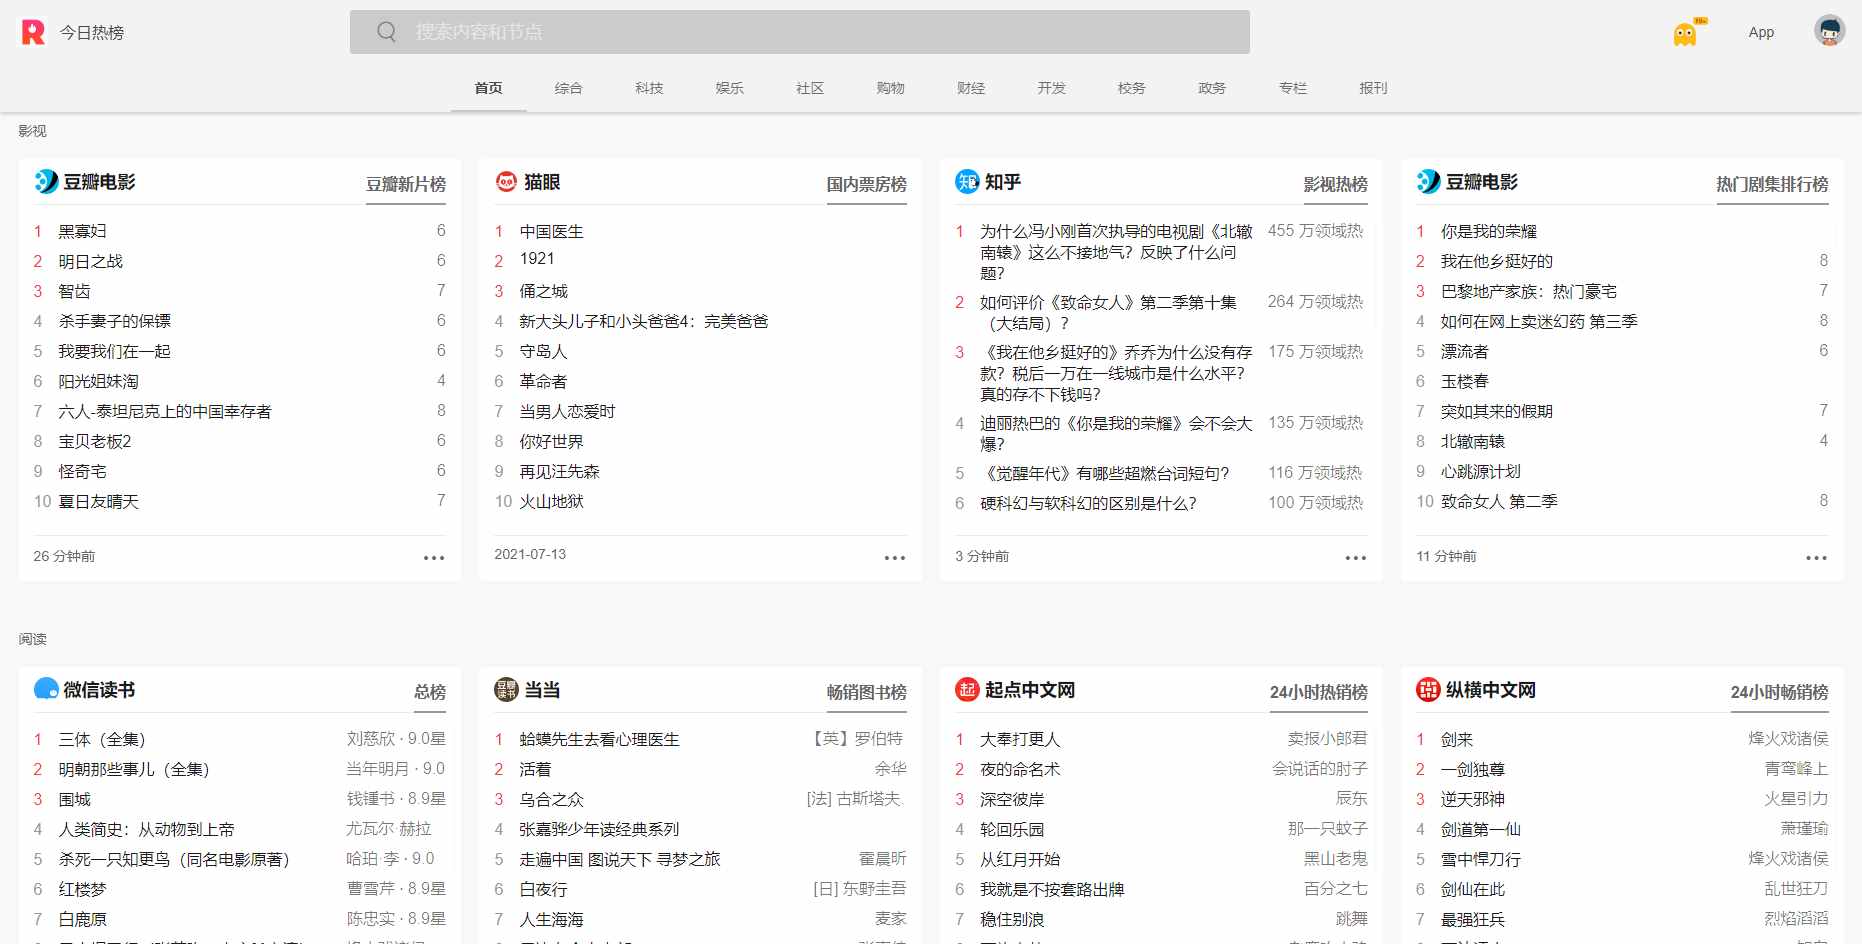Click the search content input field
Viewport: 1862px width, 944px height.
coord(800,32)
